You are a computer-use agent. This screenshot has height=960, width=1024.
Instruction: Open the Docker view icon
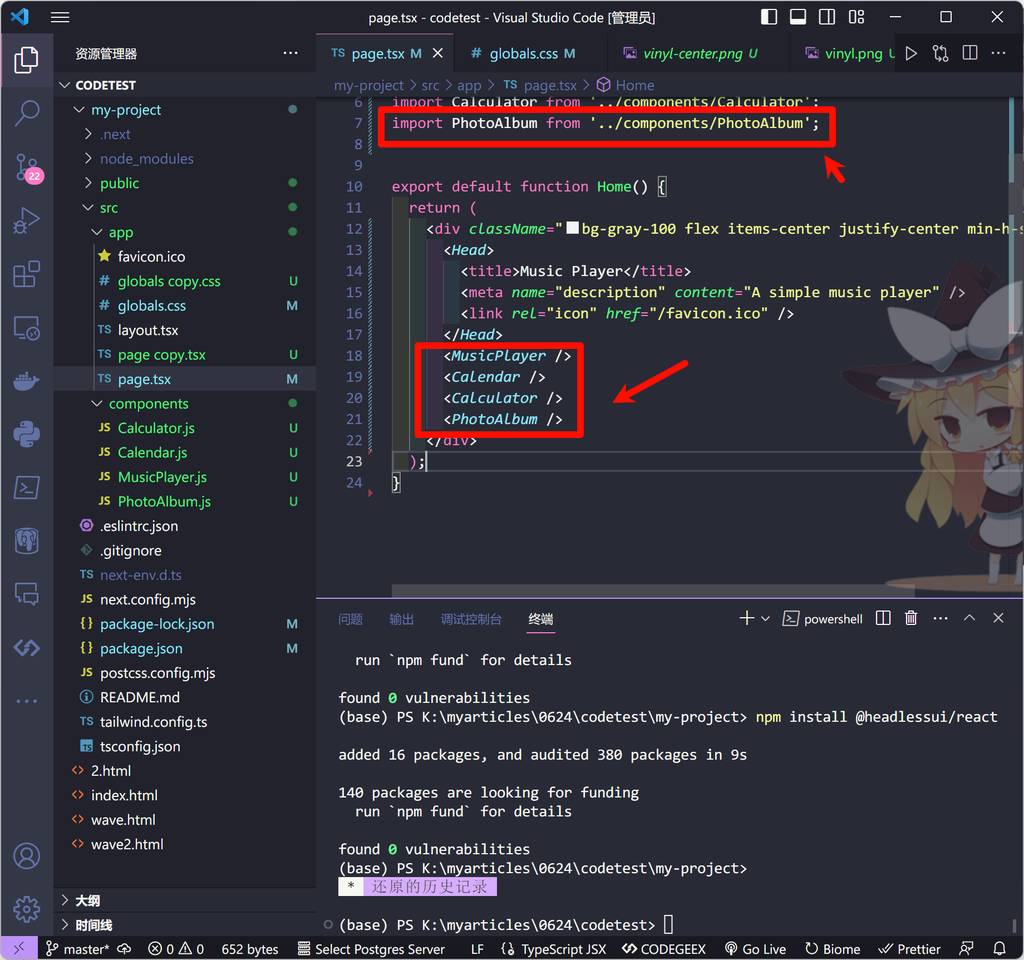point(27,381)
